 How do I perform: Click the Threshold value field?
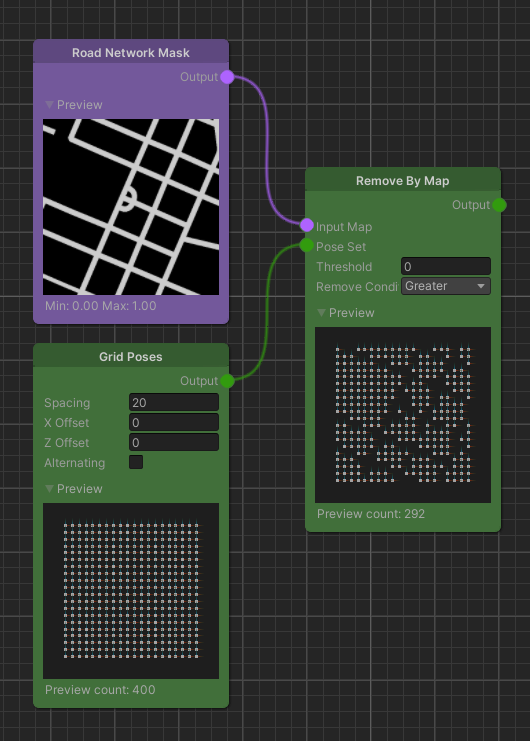click(445, 266)
